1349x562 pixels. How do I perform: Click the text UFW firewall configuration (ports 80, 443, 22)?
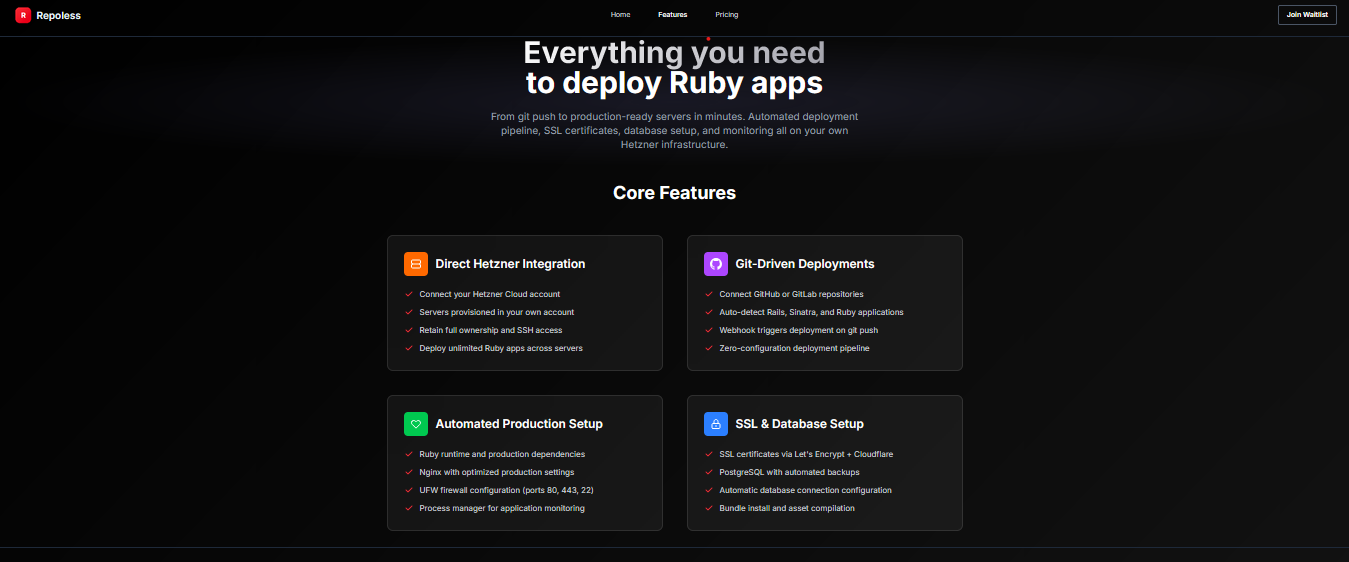[x=507, y=490]
